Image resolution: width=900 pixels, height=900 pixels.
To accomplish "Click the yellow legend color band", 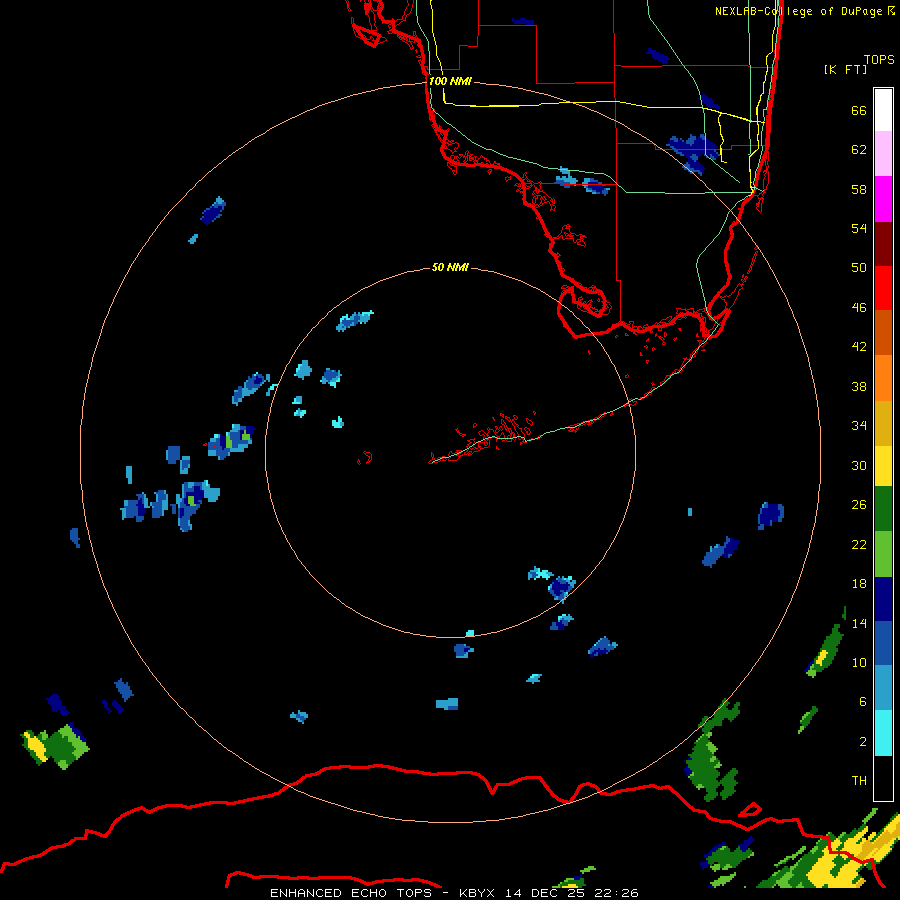I will pos(883,466).
